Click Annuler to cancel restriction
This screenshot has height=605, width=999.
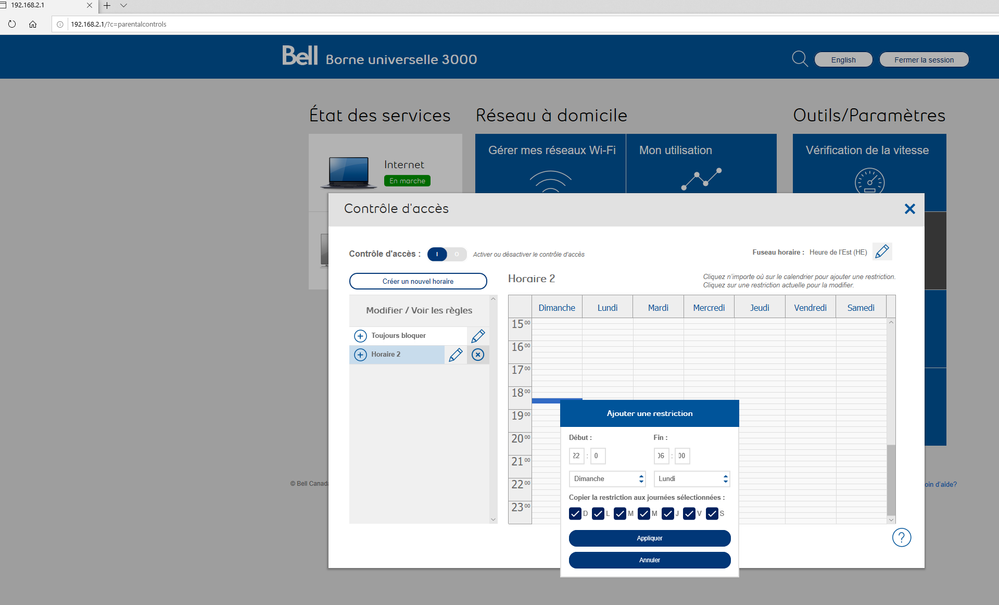[649, 560]
